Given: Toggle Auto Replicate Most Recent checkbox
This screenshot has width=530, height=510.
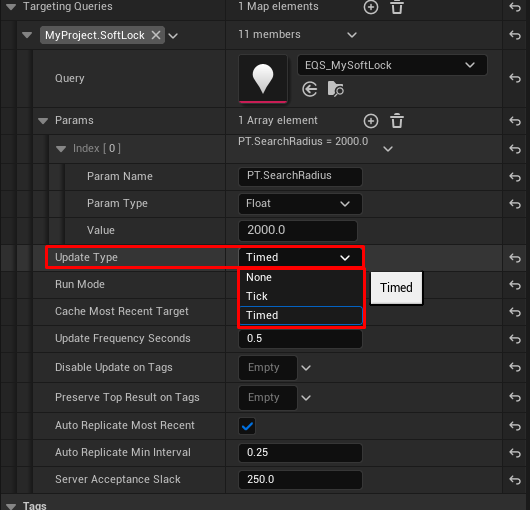Looking at the screenshot, I should 247,426.
